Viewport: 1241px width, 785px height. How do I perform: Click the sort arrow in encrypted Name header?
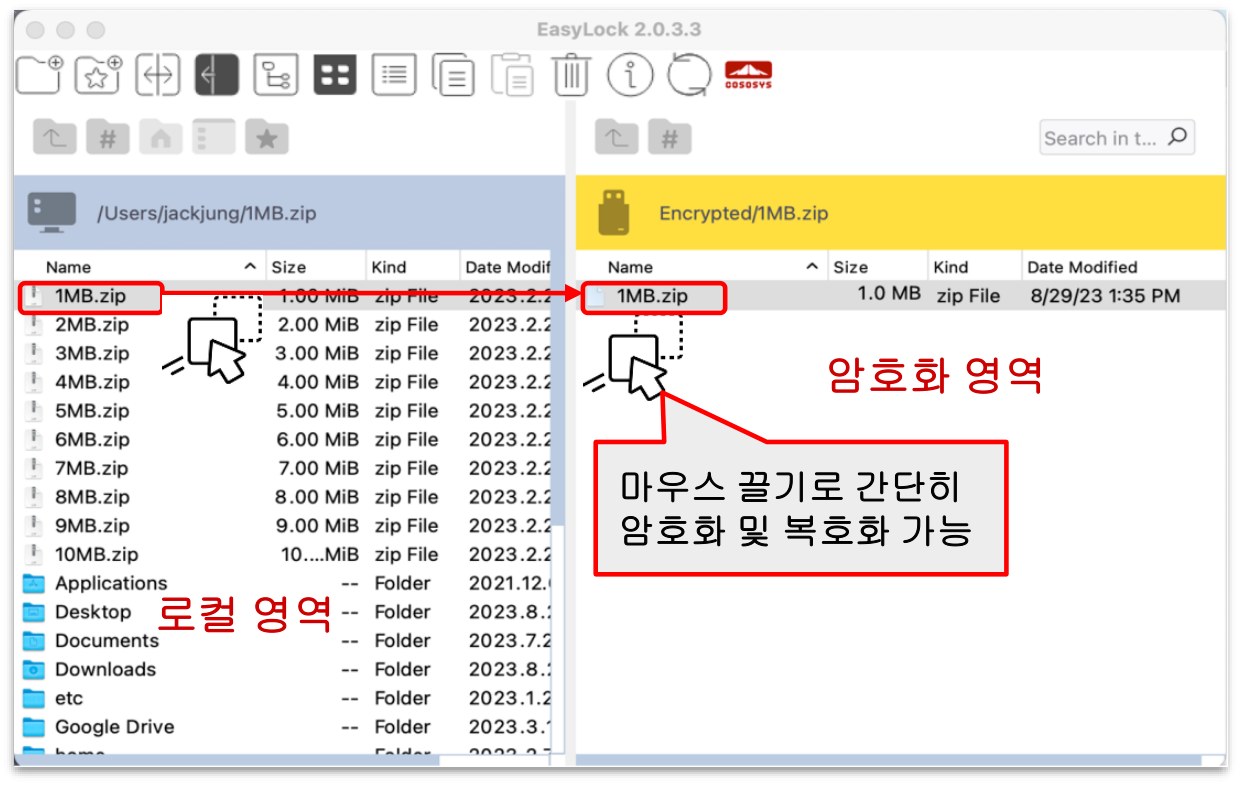(x=813, y=266)
